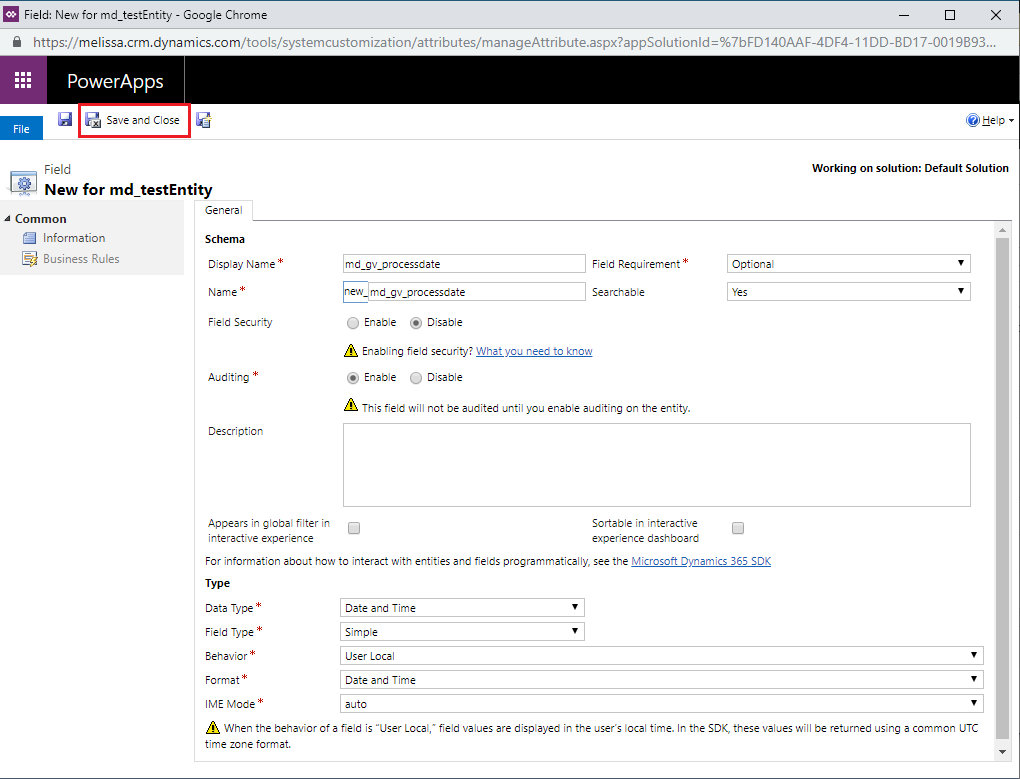Open the Format dropdown
The width and height of the screenshot is (1020, 779).
pos(662,680)
